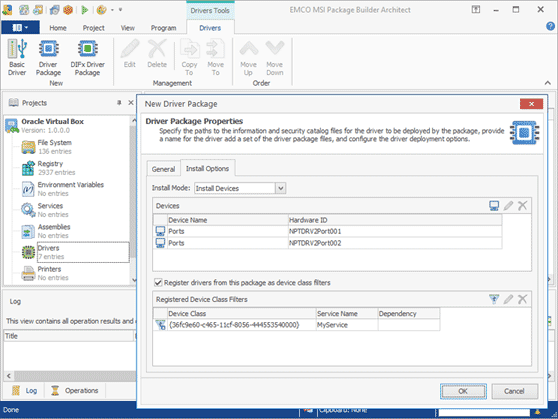Pin the Projects panel
The height and width of the screenshot is (419, 558).
[x=119, y=103]
